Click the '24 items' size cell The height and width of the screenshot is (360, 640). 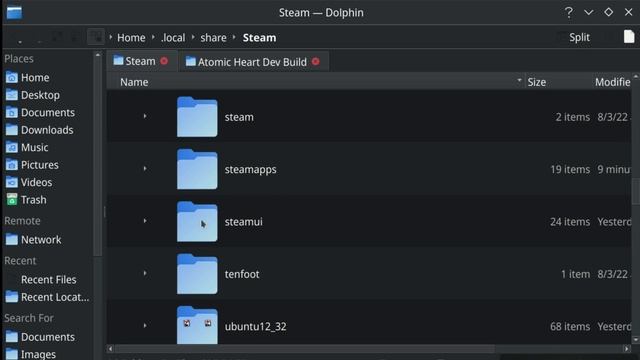pyautogui.click(x=570, y=222)
